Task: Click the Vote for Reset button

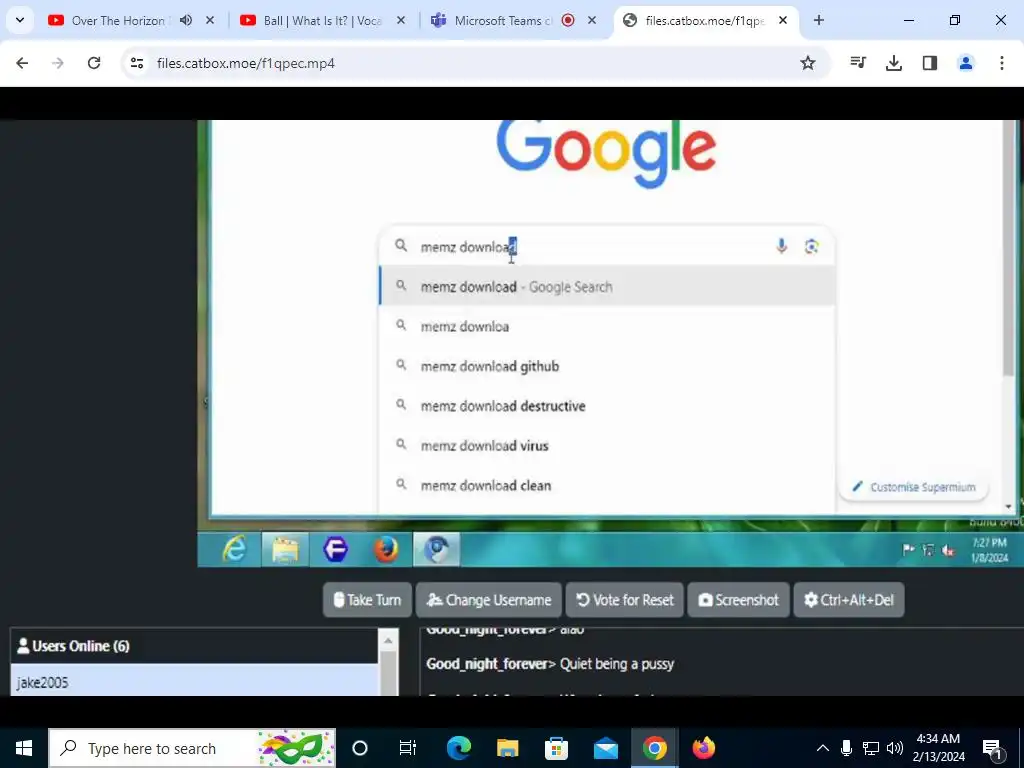Action: point(625,600)
